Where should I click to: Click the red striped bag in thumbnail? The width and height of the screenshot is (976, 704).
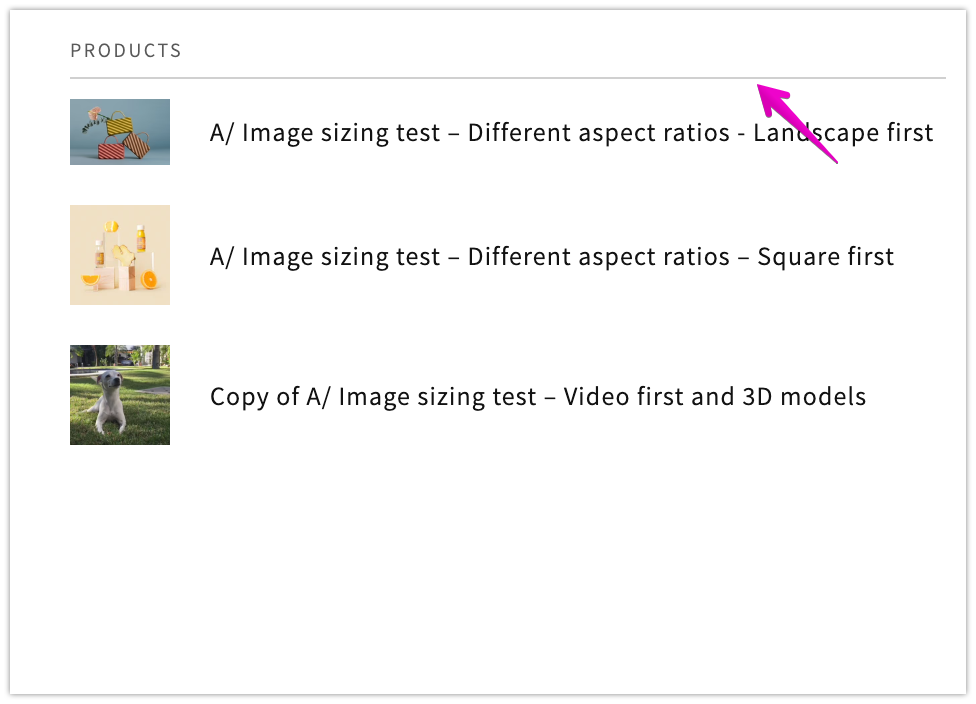click(x=110, y=150)
